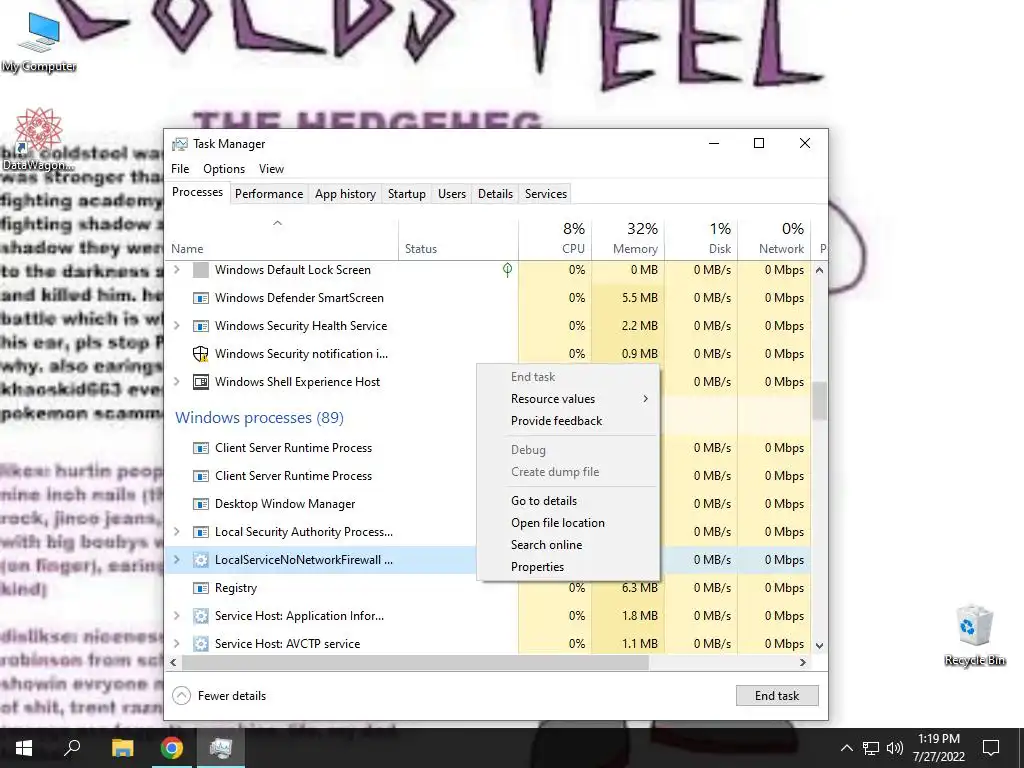Click Windows Security notification shield icon

click(x=200, y=354)
